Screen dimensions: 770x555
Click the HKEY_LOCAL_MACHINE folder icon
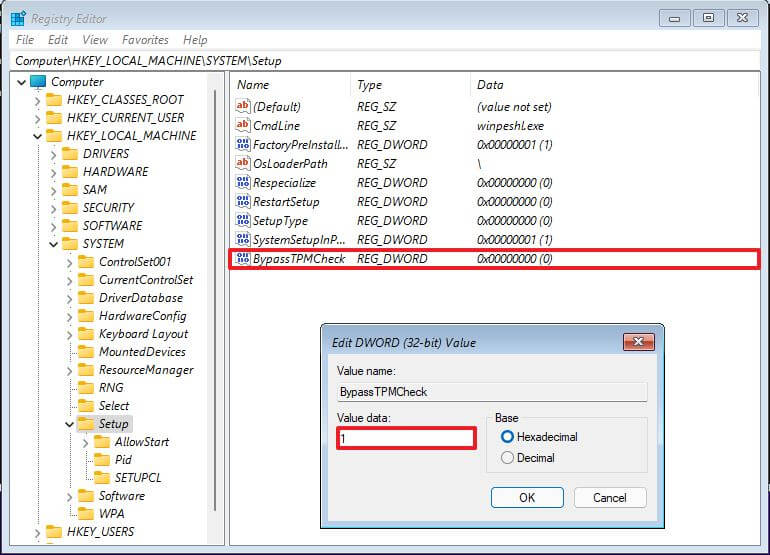(54, 136)
